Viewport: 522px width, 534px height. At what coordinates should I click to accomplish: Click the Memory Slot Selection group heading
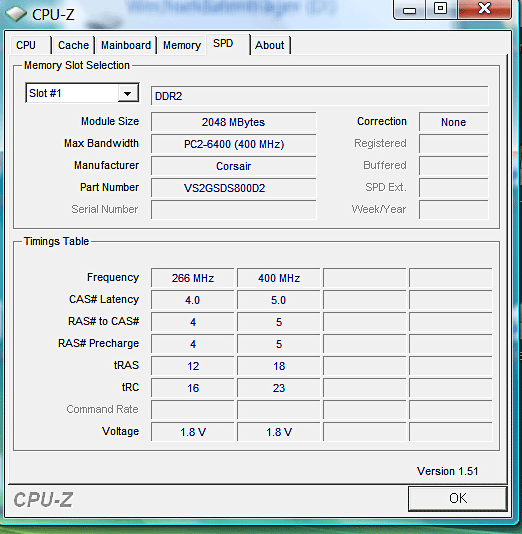(77, 65)
